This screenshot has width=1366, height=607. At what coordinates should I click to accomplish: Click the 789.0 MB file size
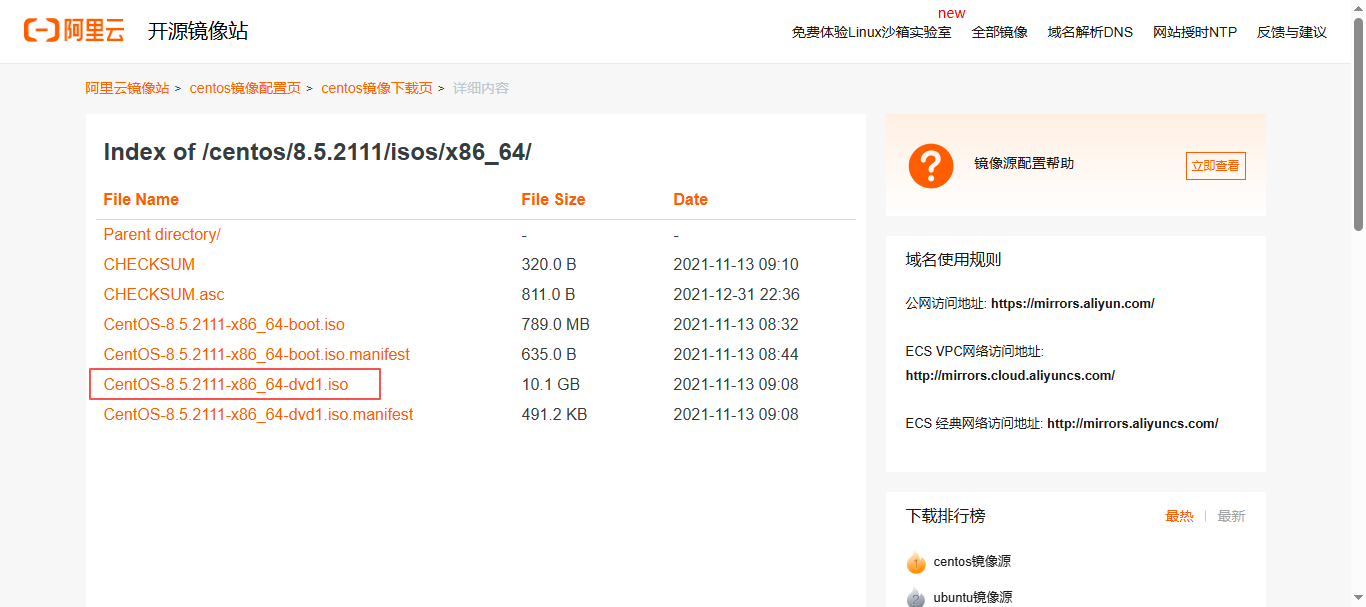(555, 324)
